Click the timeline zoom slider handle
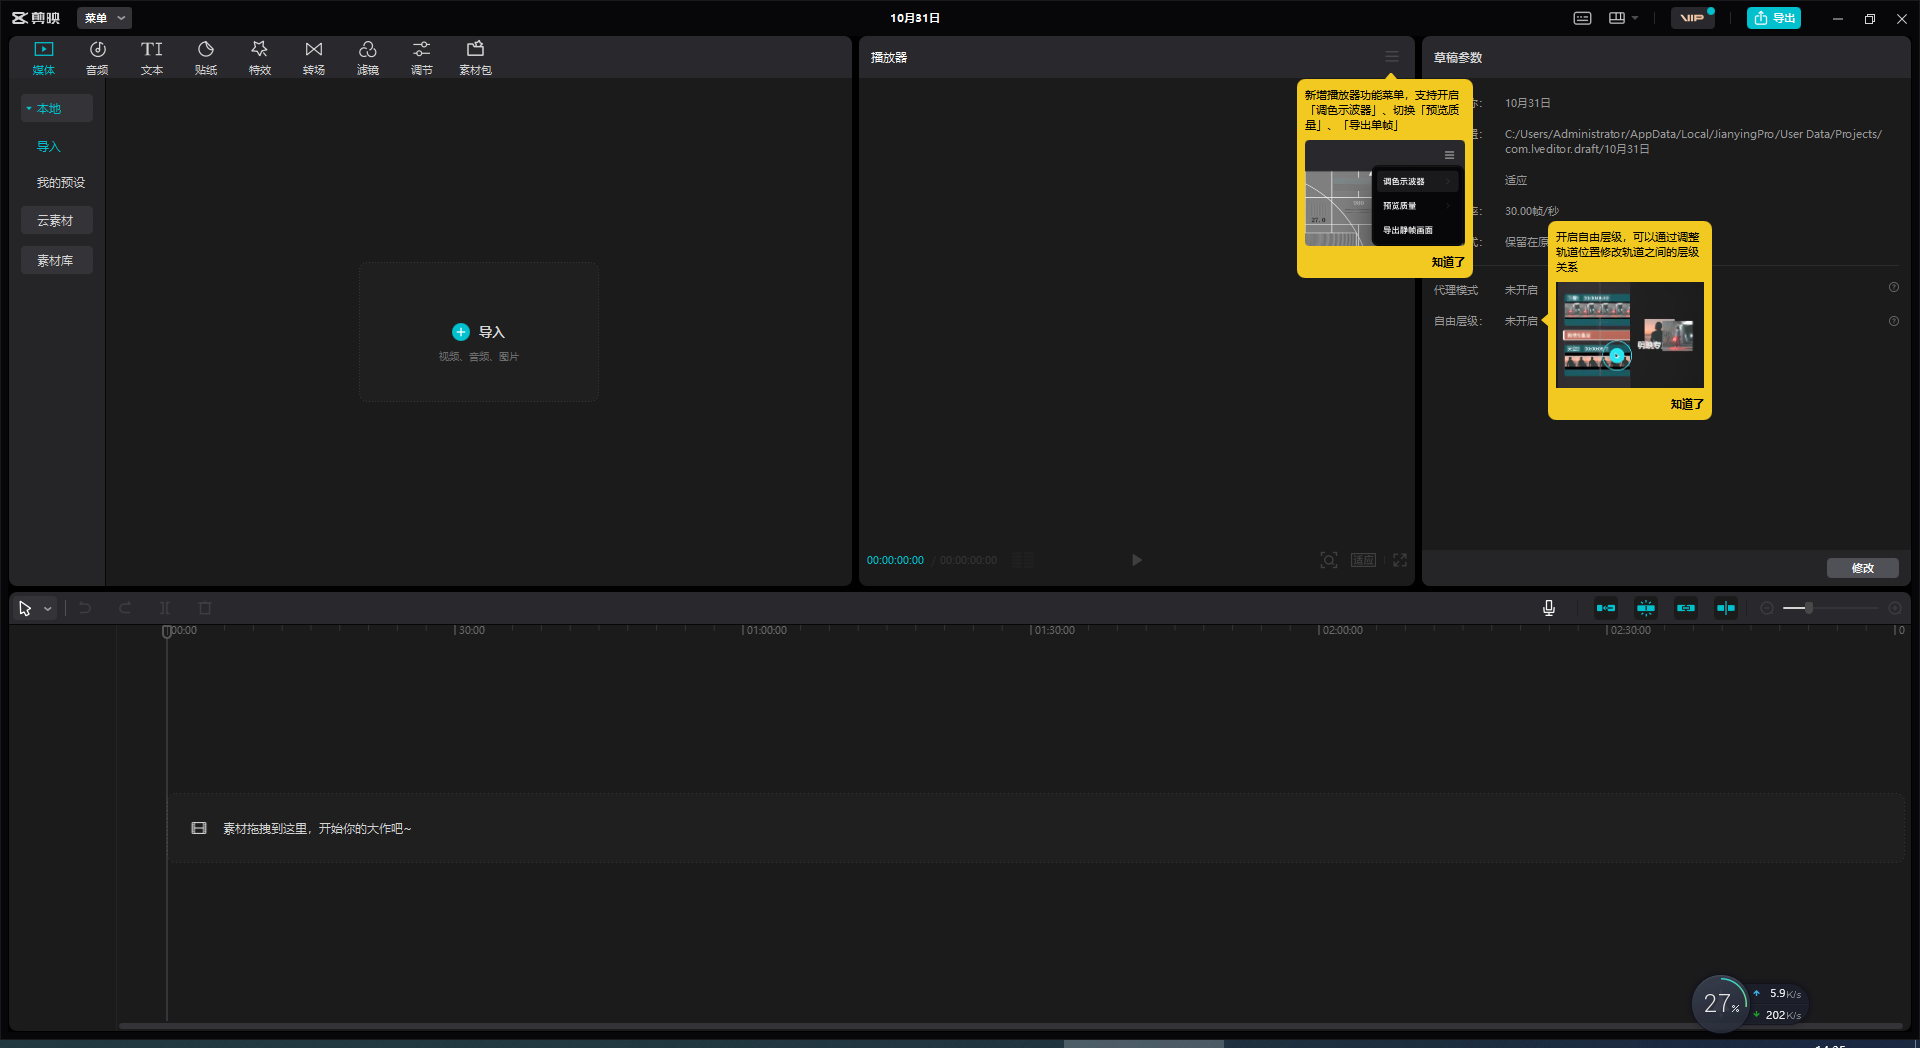 tap(1808, 608)
